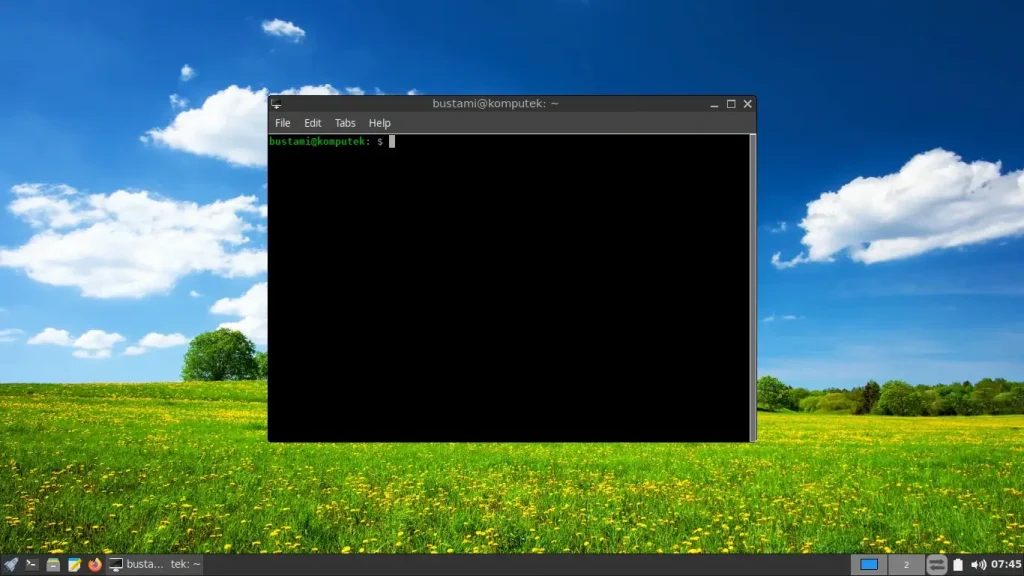The width and height of the screenshot is (1024, 576).
Task: Click the 07:45 panel clock
Action: pyautogui.click(x=1006, y=564)
